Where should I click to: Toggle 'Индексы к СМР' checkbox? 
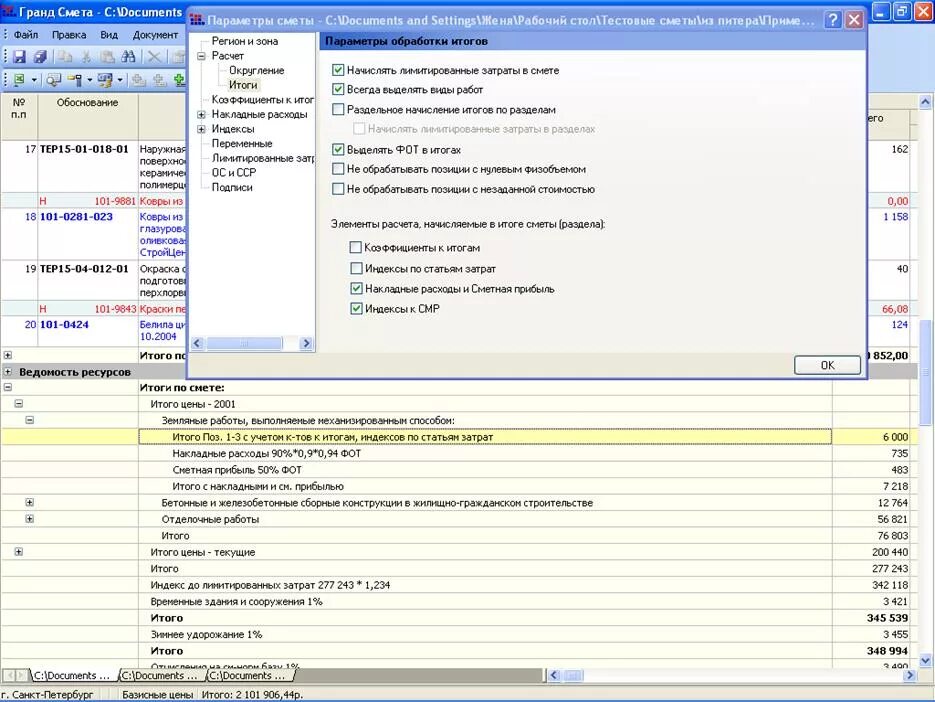[356, 308]
